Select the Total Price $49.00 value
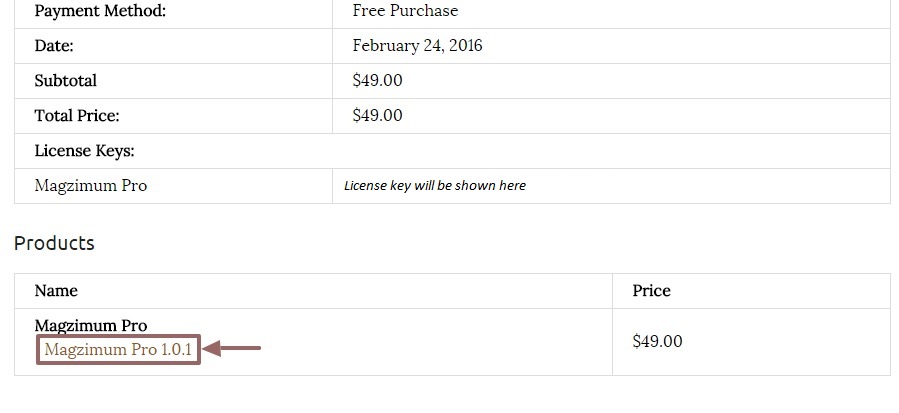The image size is (899, 413). pyautogui.click(x=377, y=115)
